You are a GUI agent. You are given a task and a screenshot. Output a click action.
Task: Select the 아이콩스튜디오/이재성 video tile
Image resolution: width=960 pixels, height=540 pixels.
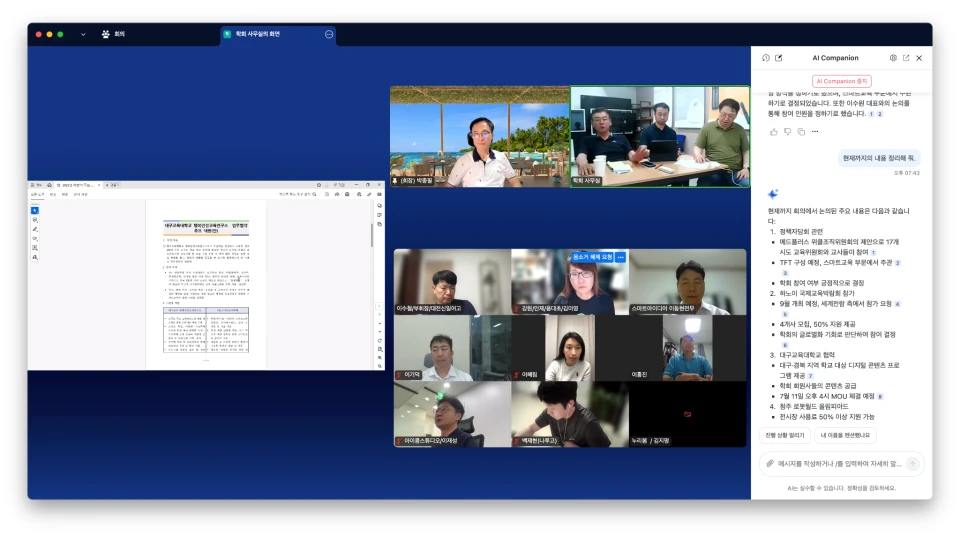click(452, 414)
